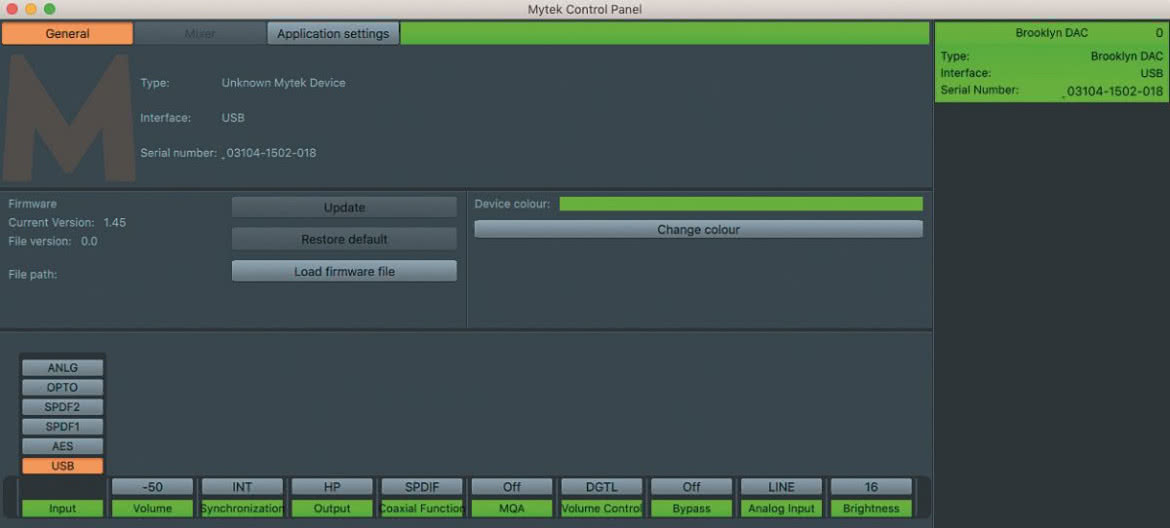Select USB input source
1170x528 pixels.
(x=63, y=466)
